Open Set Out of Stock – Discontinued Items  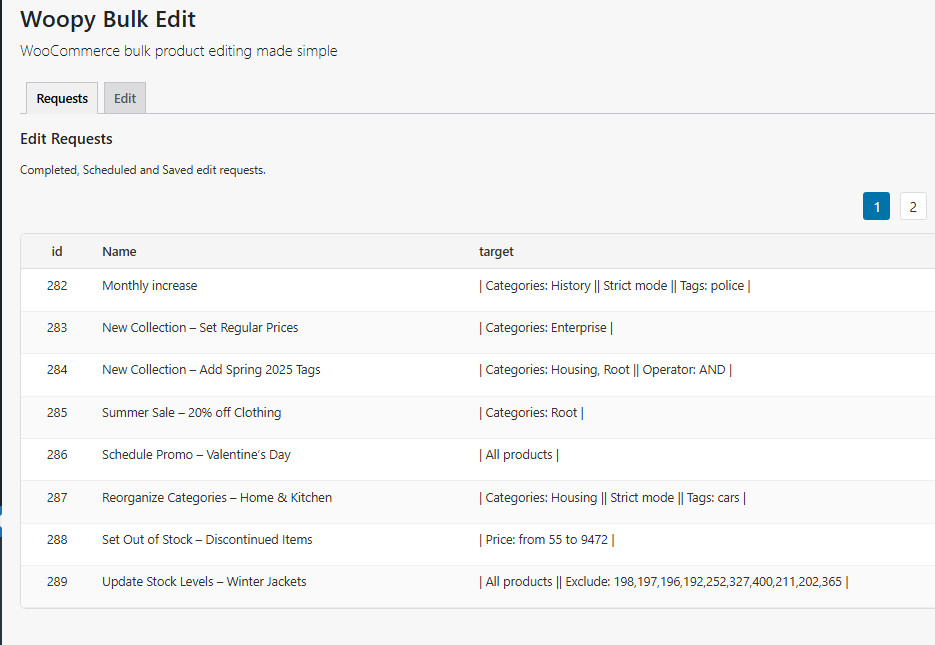pos(206,539)
